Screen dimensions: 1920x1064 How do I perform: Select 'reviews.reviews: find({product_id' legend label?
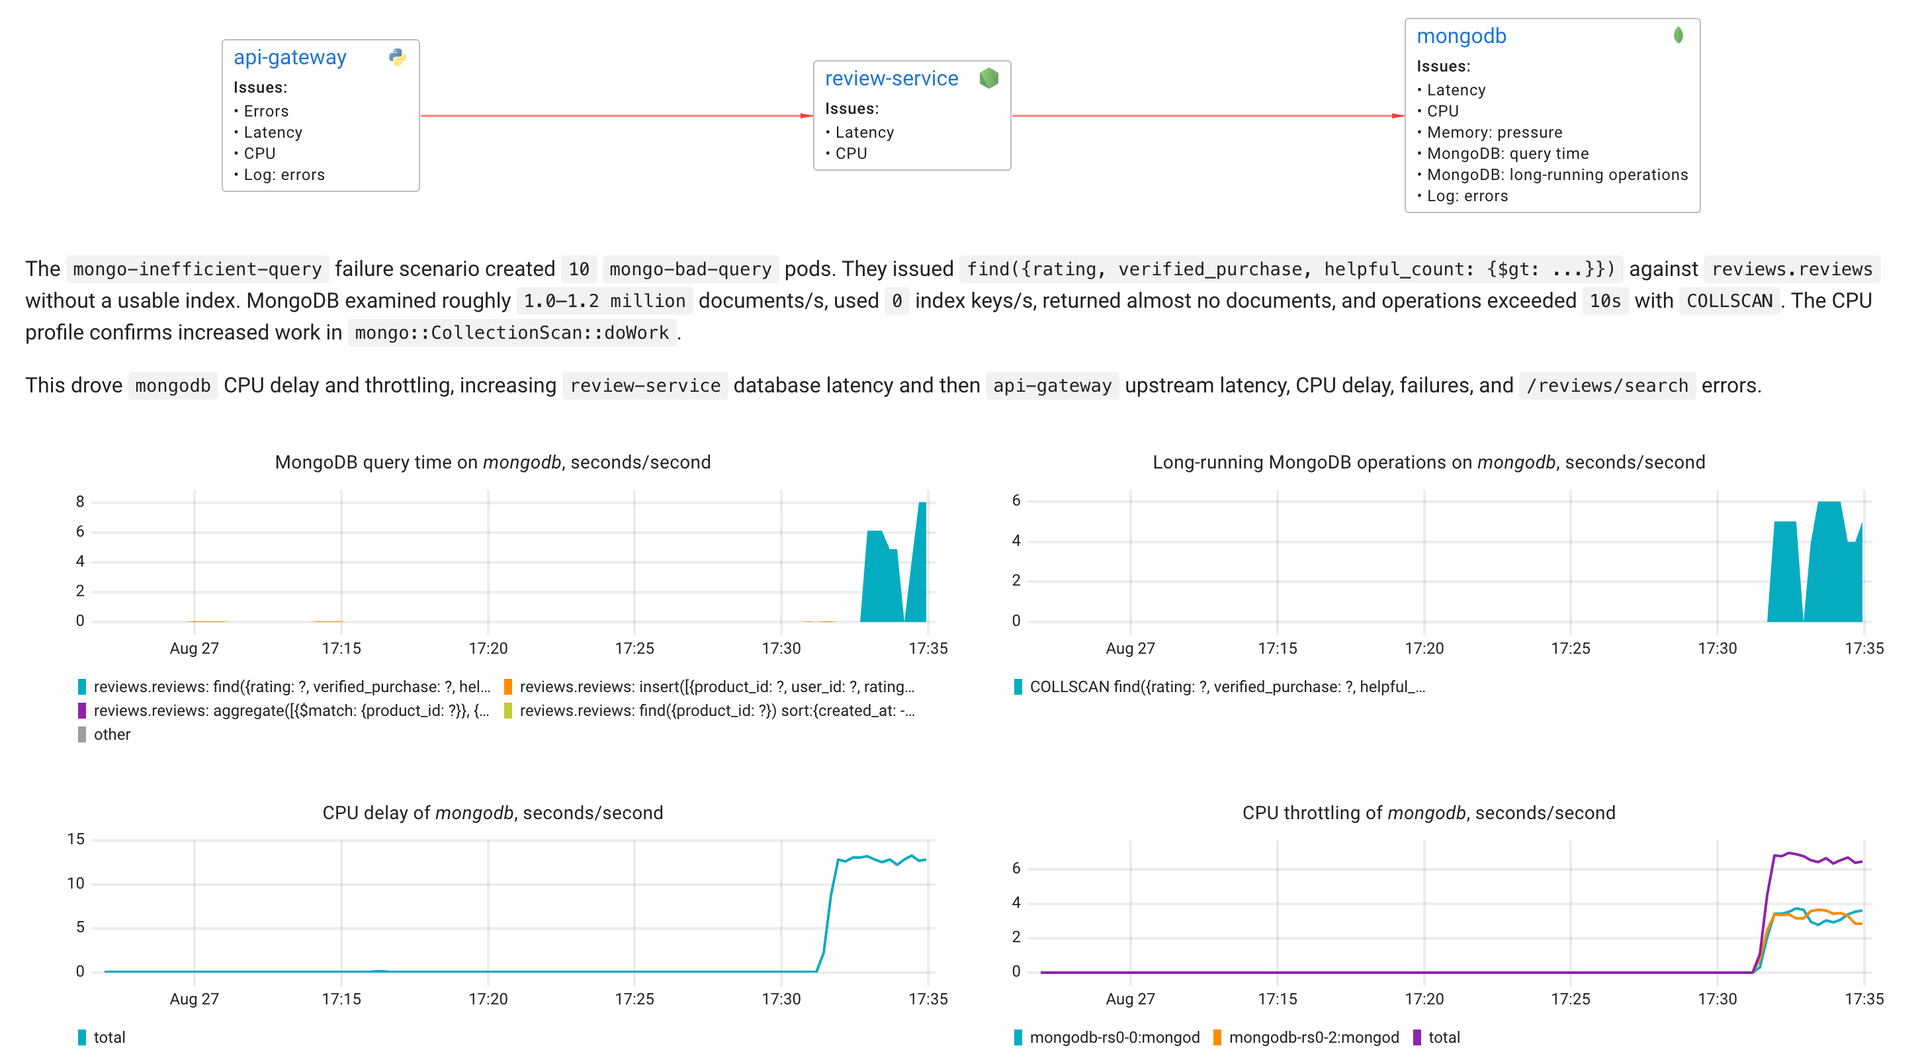tap(717, 711)
